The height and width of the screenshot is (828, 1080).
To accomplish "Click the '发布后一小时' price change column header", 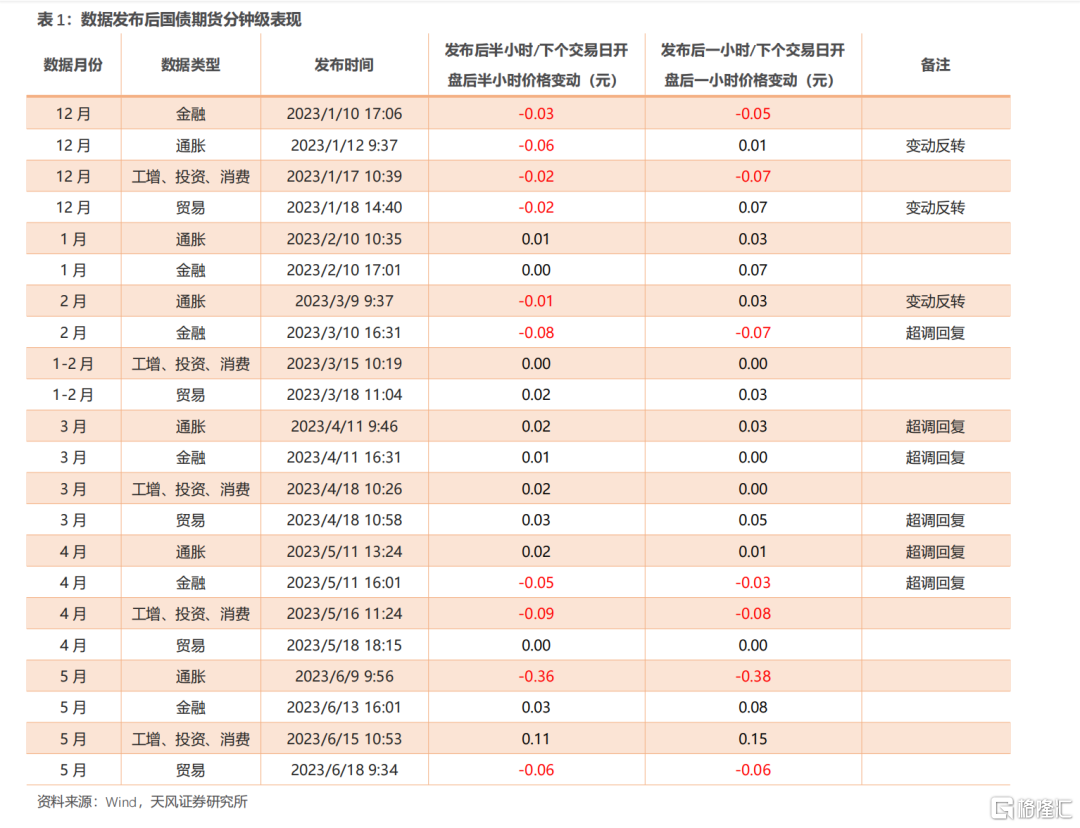I will pyautogui.click(x=752, y=65).
